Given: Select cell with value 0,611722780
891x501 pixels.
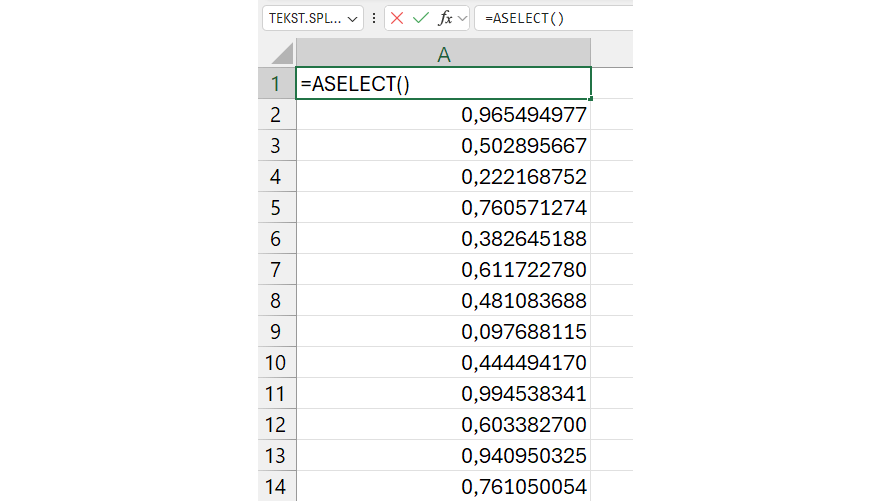Looking at the screenshot, I should click(x=443, y=269).
